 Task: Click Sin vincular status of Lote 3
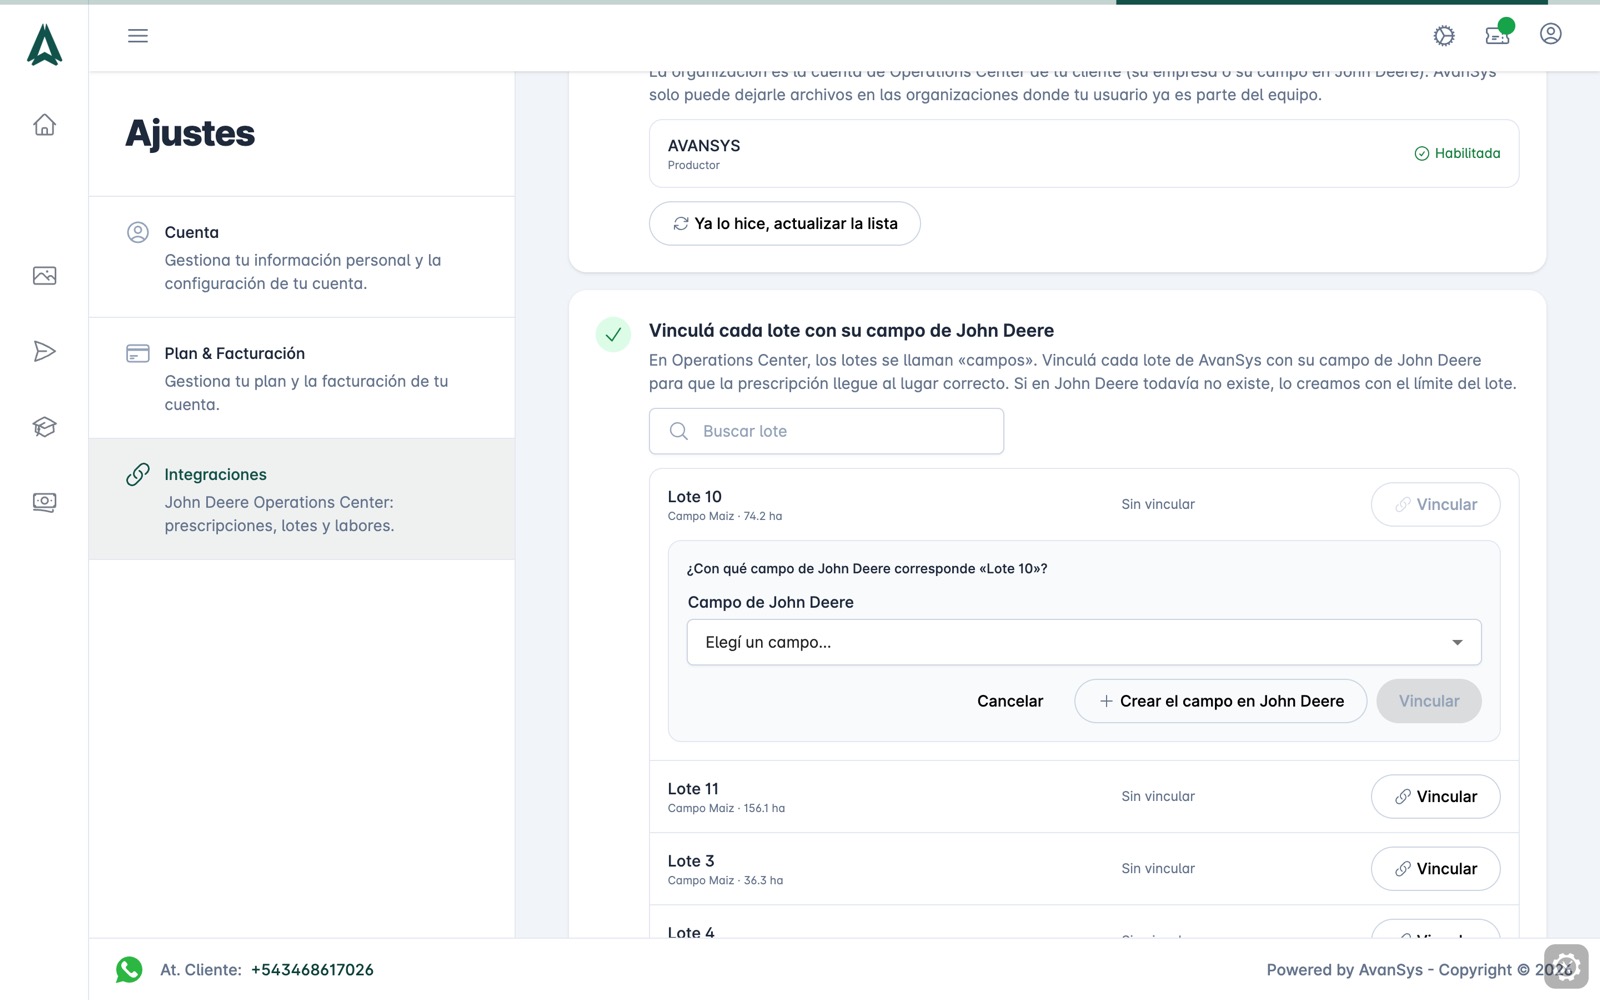pos(1158,869)
